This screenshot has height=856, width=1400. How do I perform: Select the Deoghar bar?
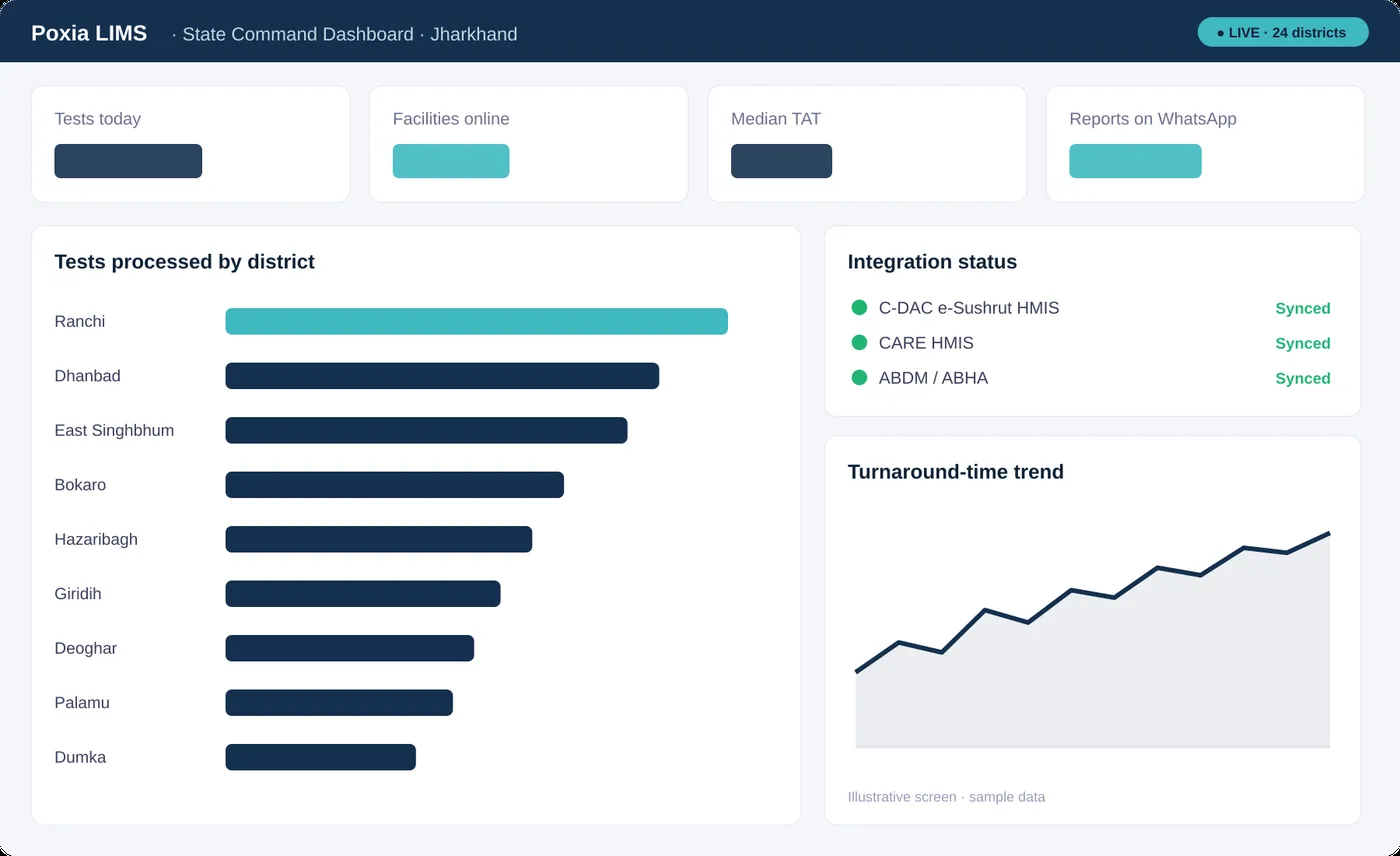coord(349,648)
